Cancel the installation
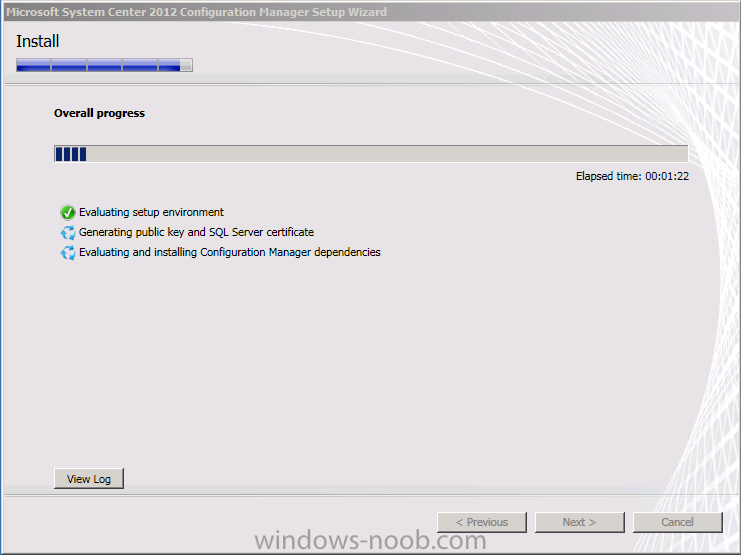 [x=678, y=522]
